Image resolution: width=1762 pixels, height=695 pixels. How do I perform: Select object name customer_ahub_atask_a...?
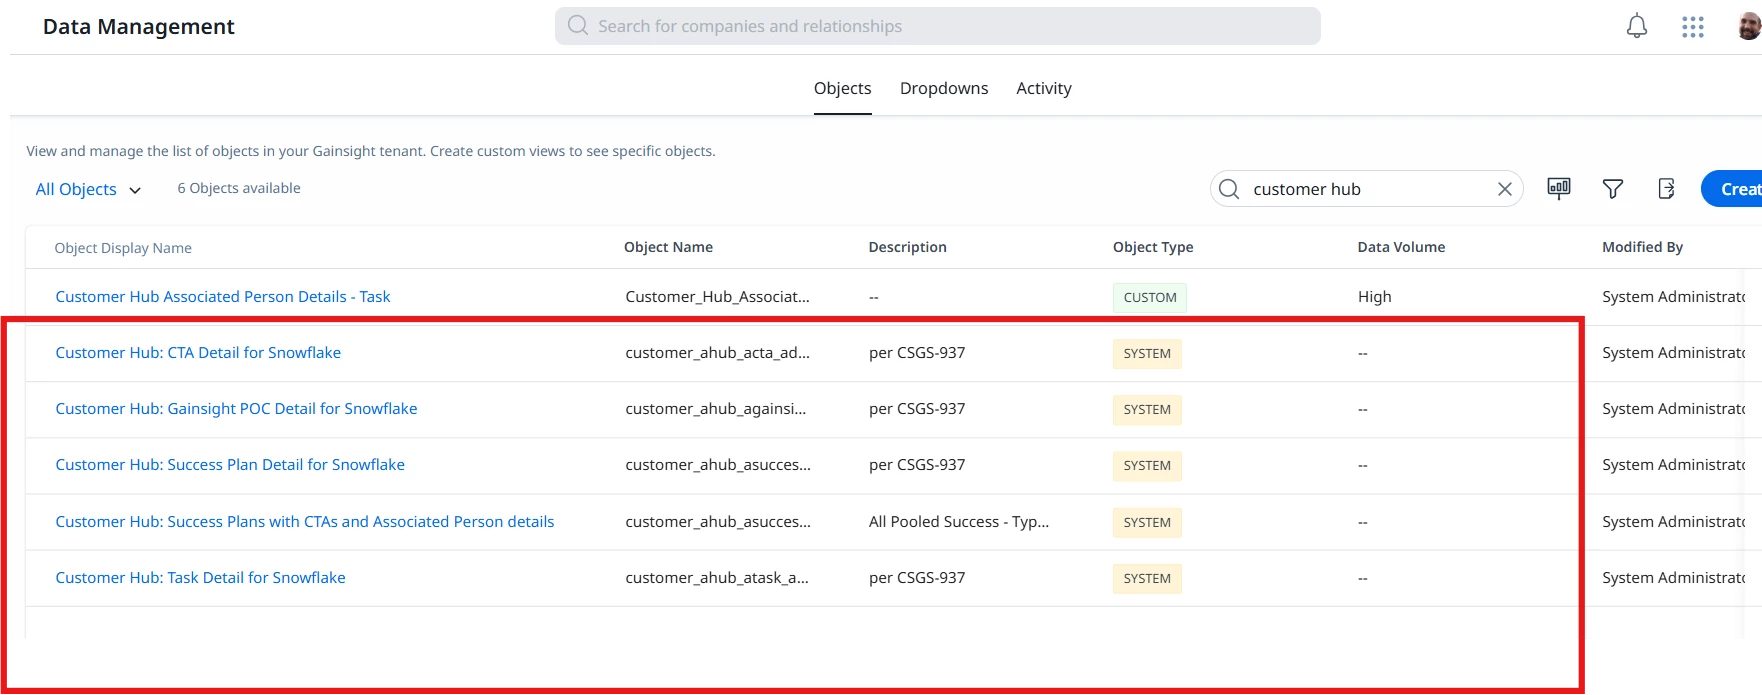click(x=717, y=578)
